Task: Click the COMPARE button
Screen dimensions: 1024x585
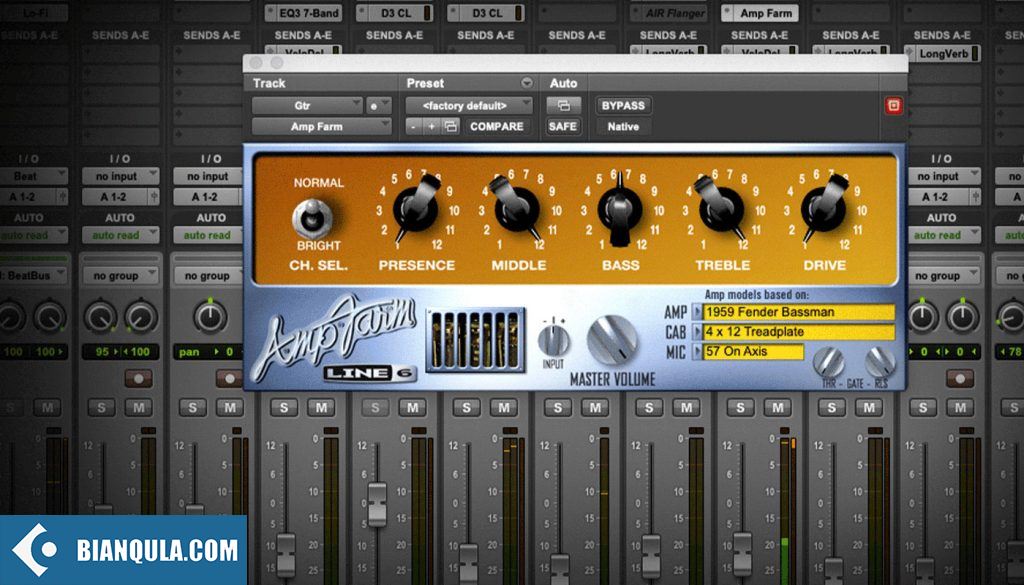Action: [x=496, y=127]
